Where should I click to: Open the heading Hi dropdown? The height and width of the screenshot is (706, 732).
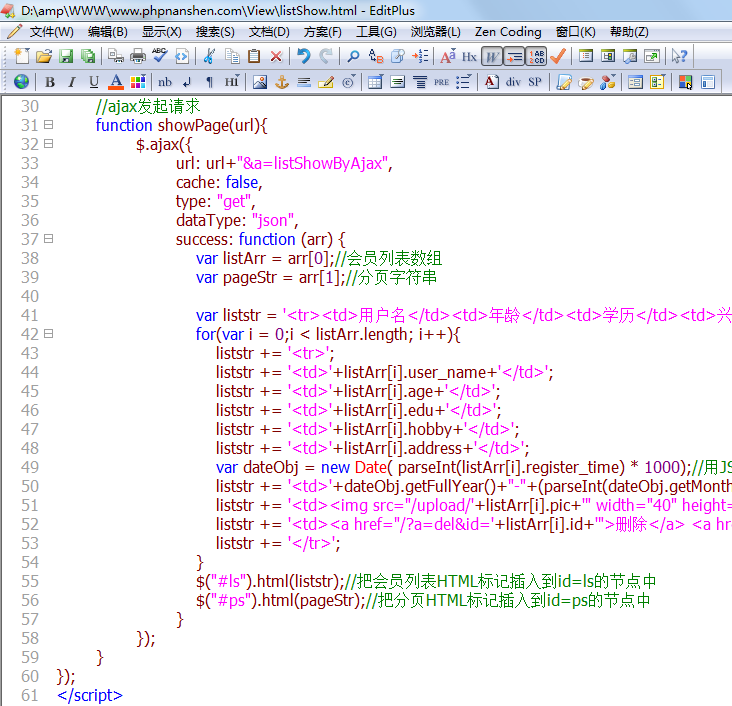pos(232,82)
